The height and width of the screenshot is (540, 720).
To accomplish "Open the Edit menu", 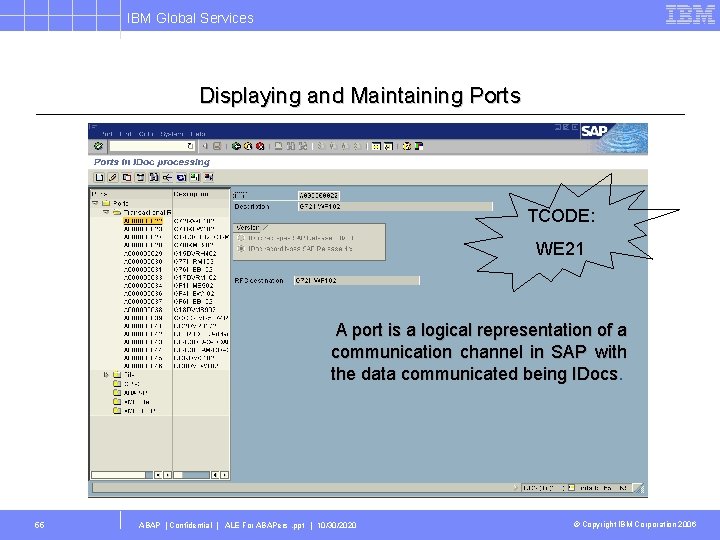I will (125, 134).
